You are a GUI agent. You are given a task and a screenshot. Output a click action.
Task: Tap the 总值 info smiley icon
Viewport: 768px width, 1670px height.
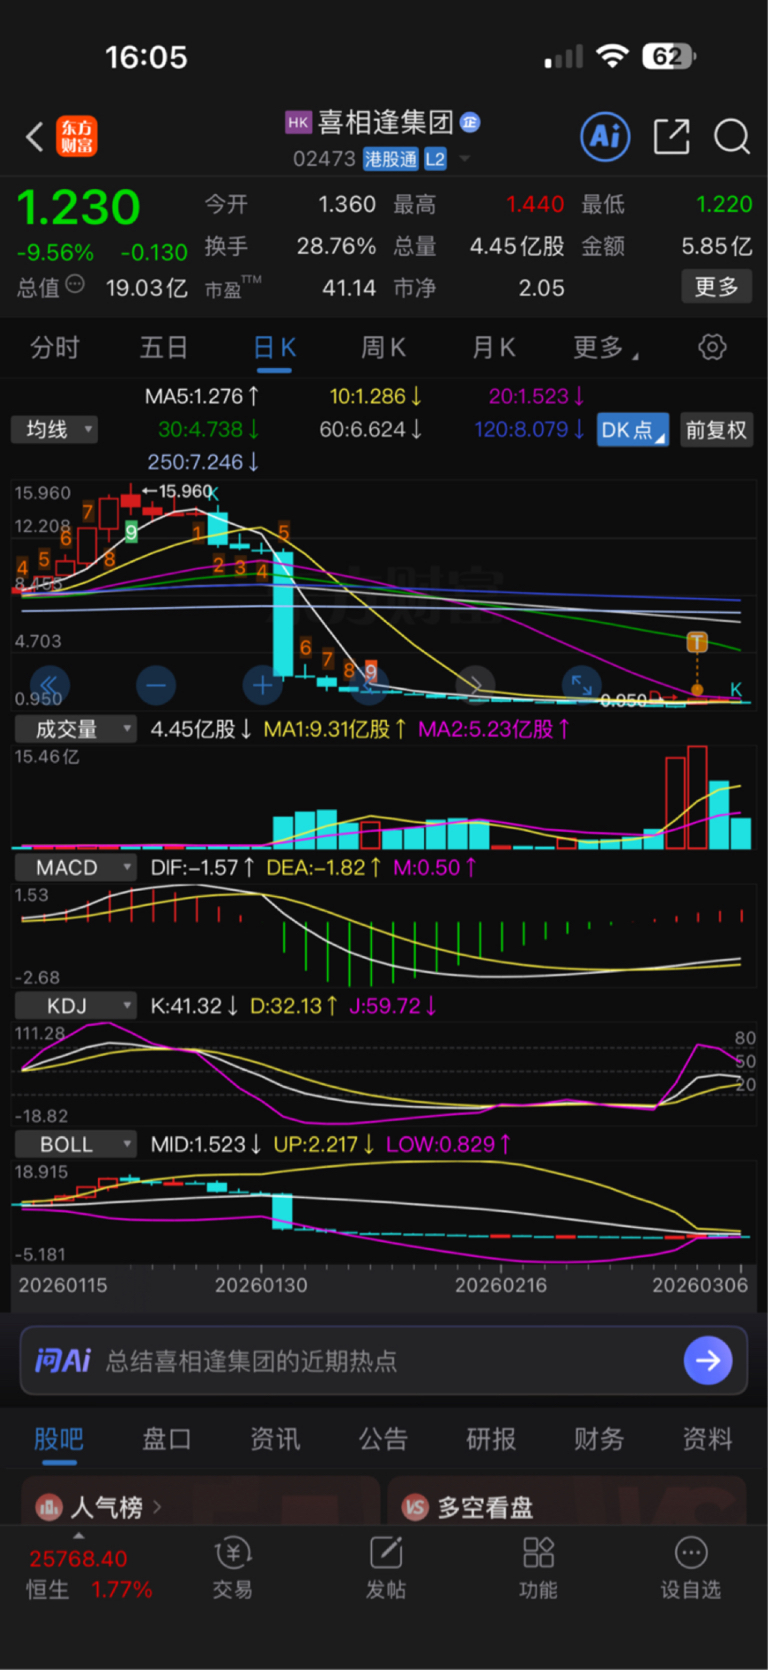coord(75,286)
